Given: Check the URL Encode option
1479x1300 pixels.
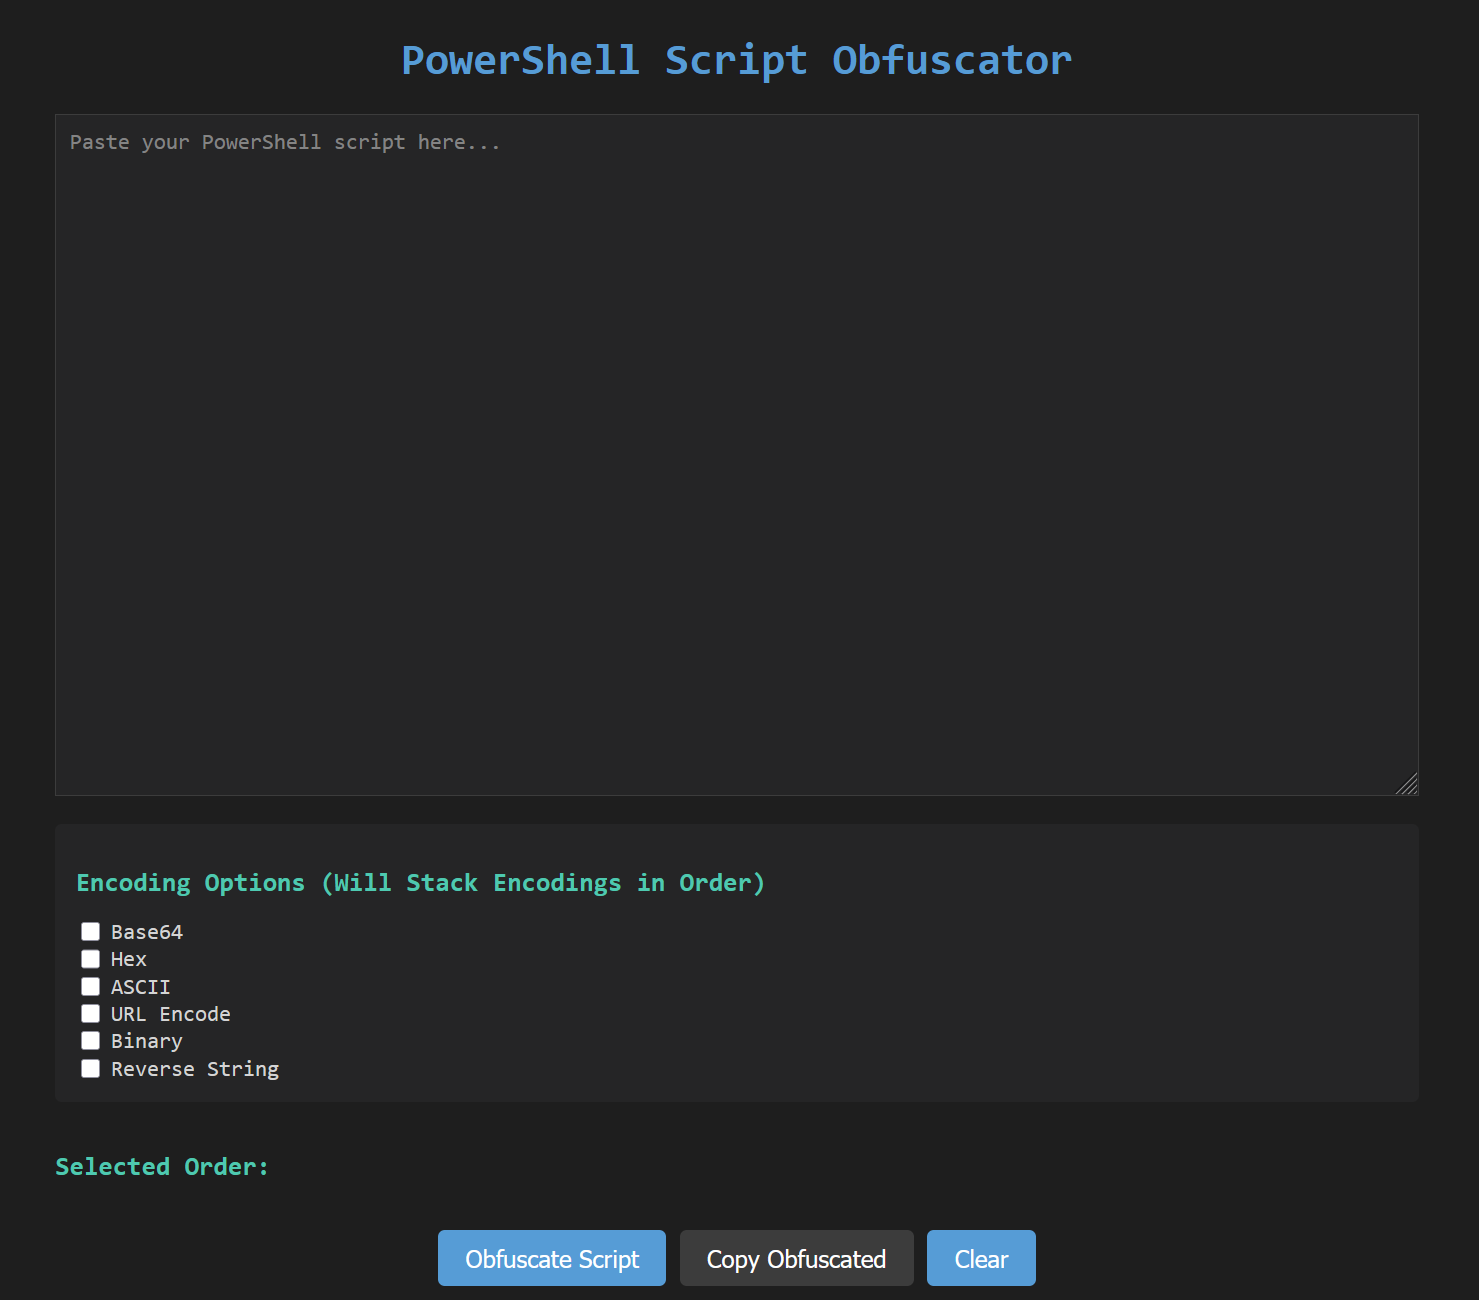Looking at the screenshot, I should pos(91,1014).
